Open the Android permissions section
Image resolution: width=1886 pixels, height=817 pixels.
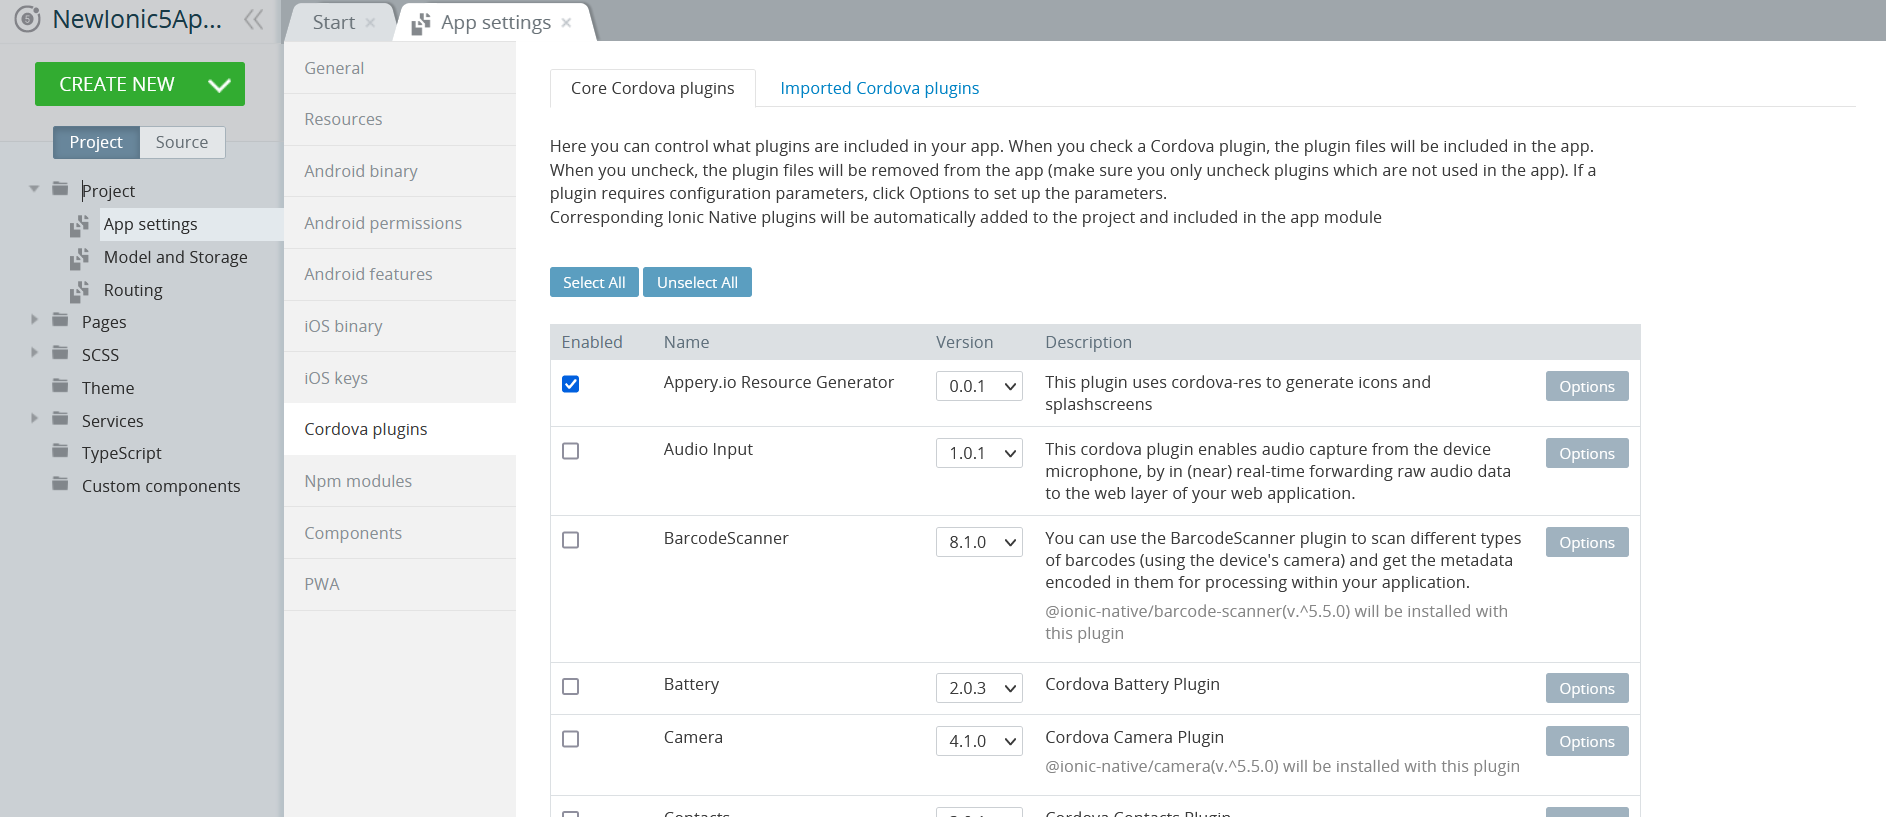coord(400,223)
